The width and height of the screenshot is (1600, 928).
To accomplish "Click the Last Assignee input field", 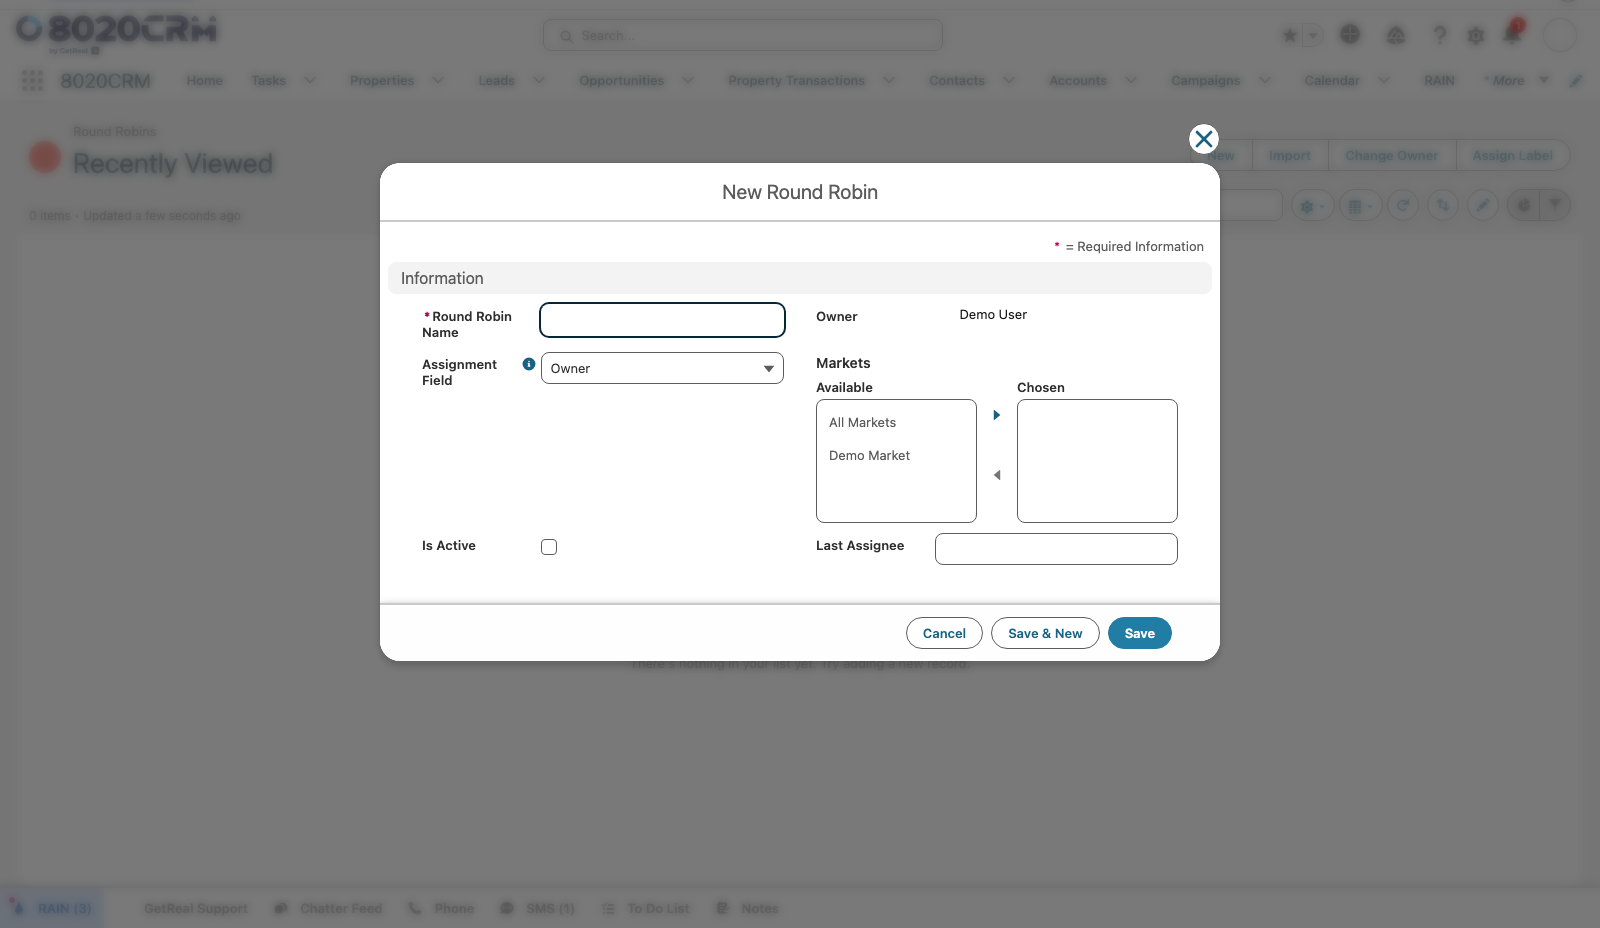I will tap(1056, 549).
